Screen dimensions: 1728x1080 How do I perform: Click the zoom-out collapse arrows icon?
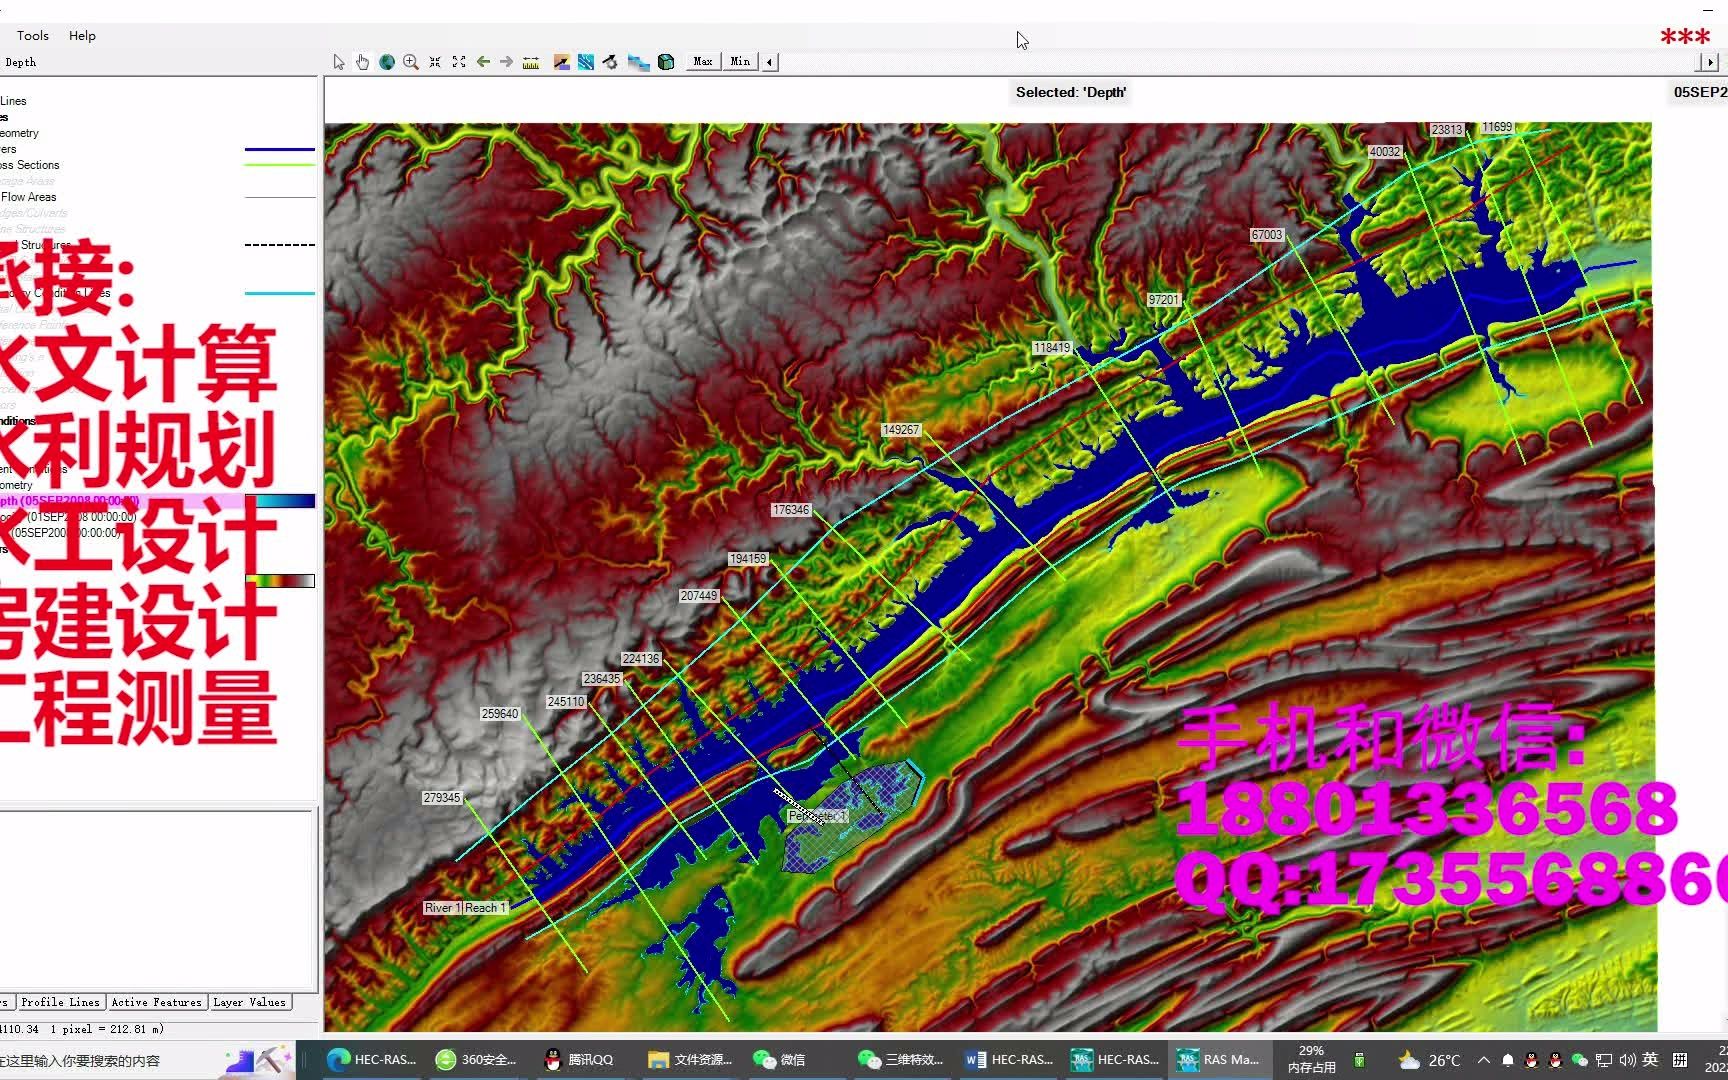435,62
